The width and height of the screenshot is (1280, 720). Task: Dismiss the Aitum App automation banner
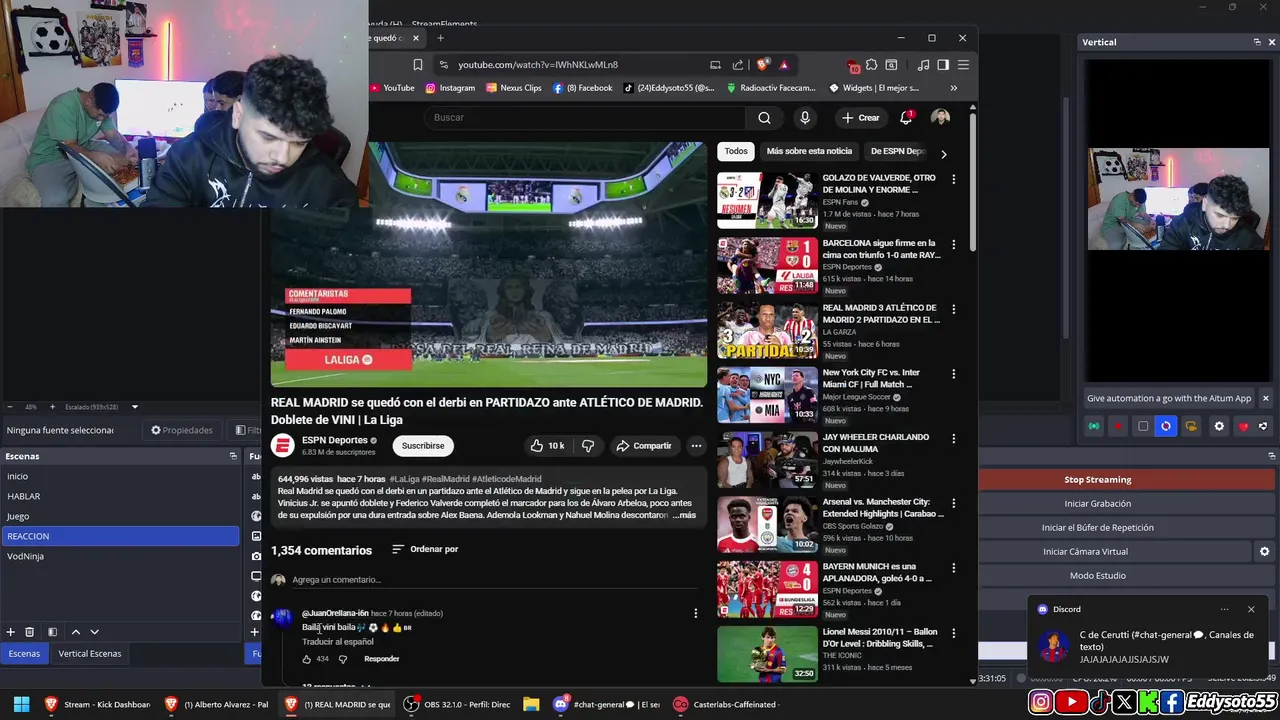(x=1265, y=398)
